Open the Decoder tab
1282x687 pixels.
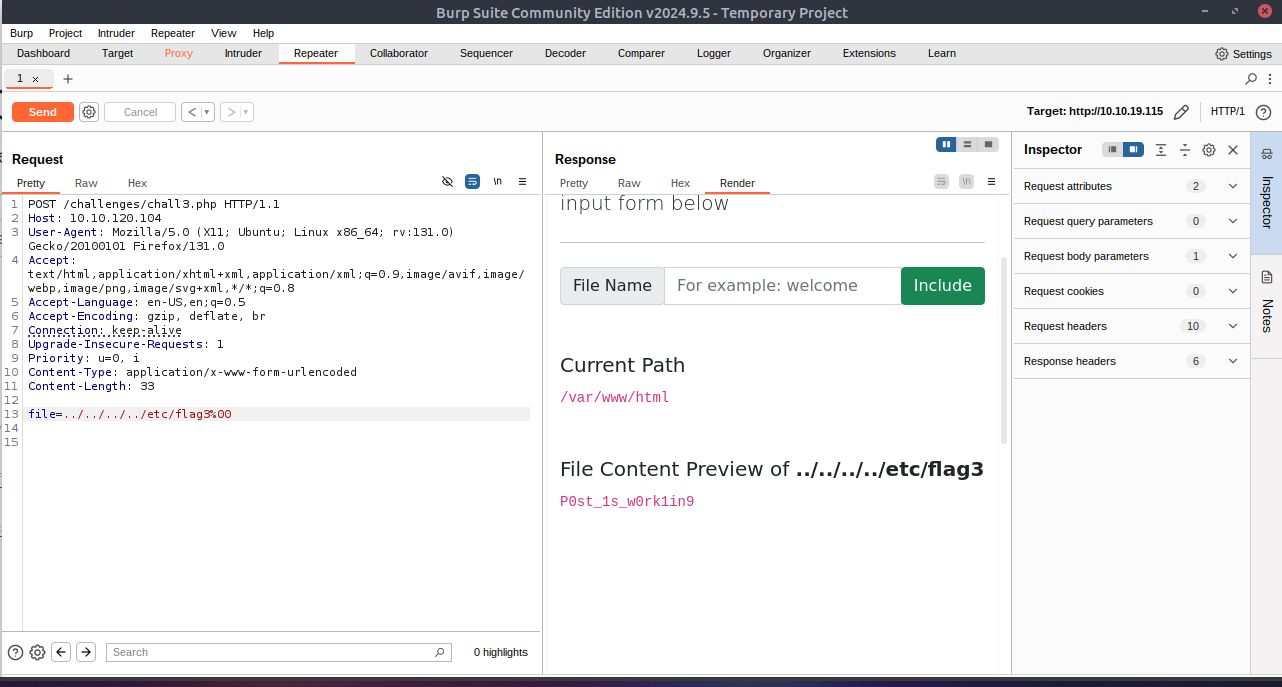click(x=565, y=54)
